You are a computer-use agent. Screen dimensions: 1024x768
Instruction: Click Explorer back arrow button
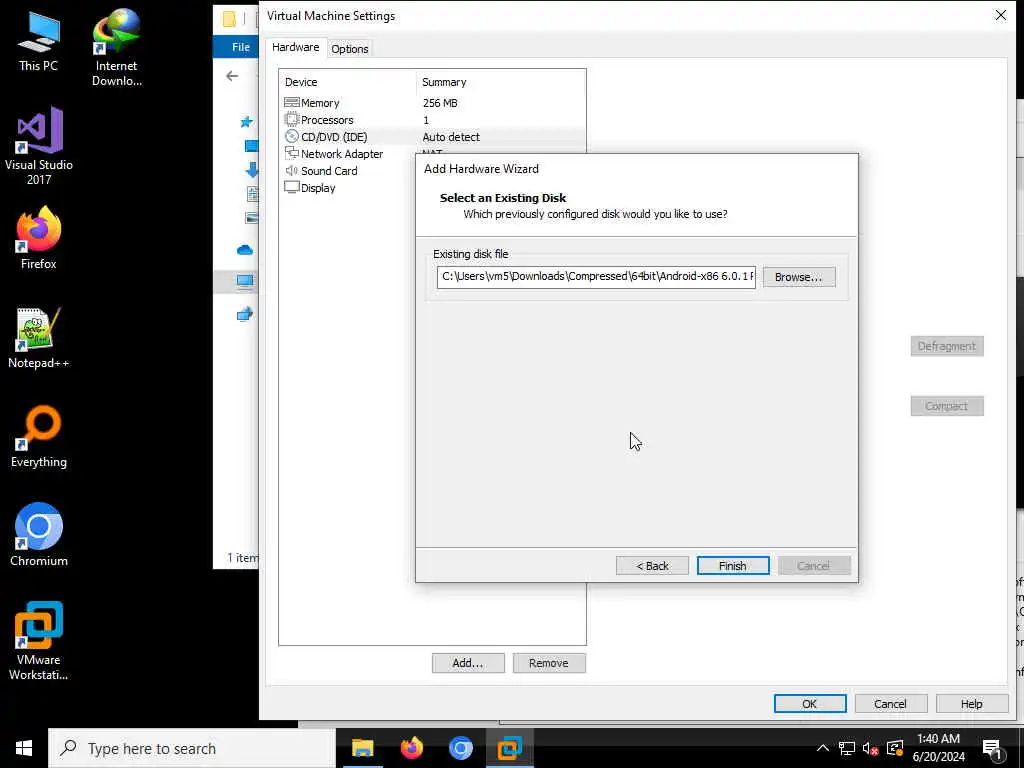[232, 76]
